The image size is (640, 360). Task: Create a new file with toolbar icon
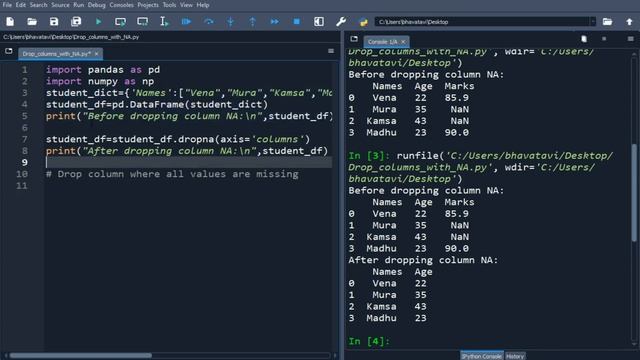(10, 22)
